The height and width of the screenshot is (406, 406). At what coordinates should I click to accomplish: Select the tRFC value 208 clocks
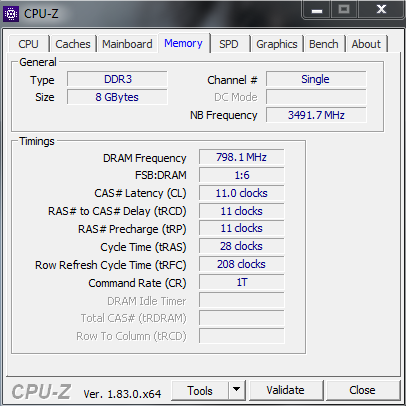tap(242, 265)
